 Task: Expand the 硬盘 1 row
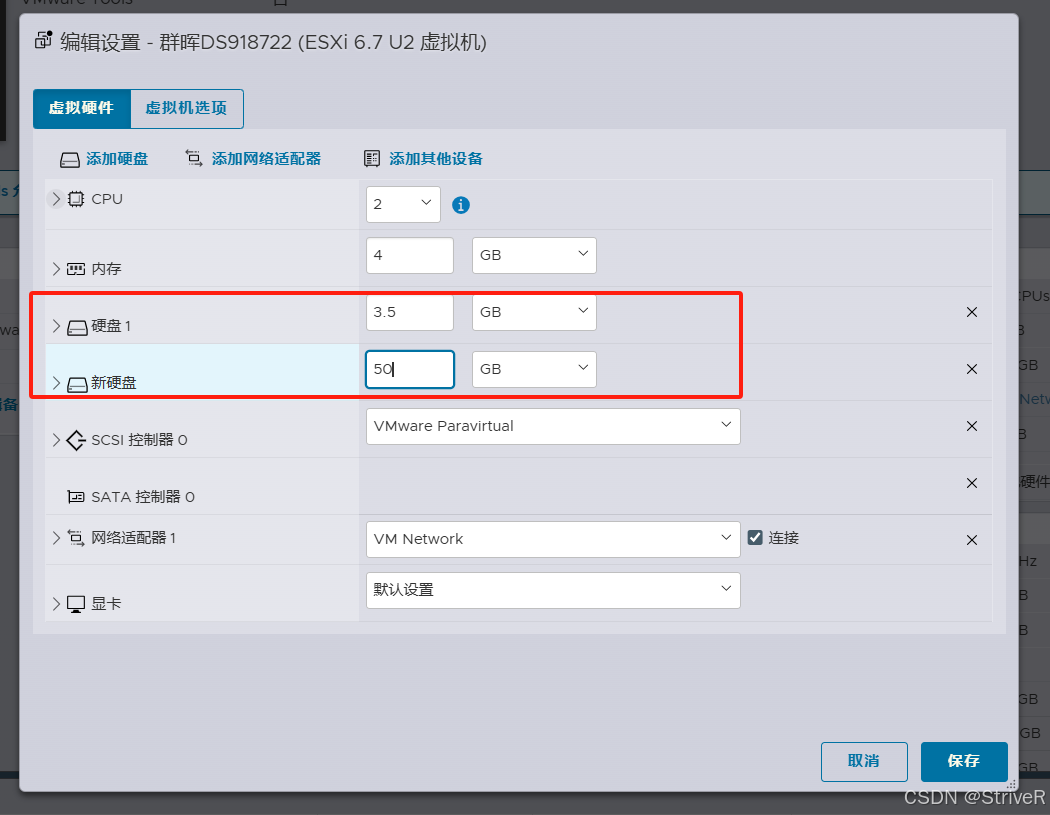(x=56, y=325)
